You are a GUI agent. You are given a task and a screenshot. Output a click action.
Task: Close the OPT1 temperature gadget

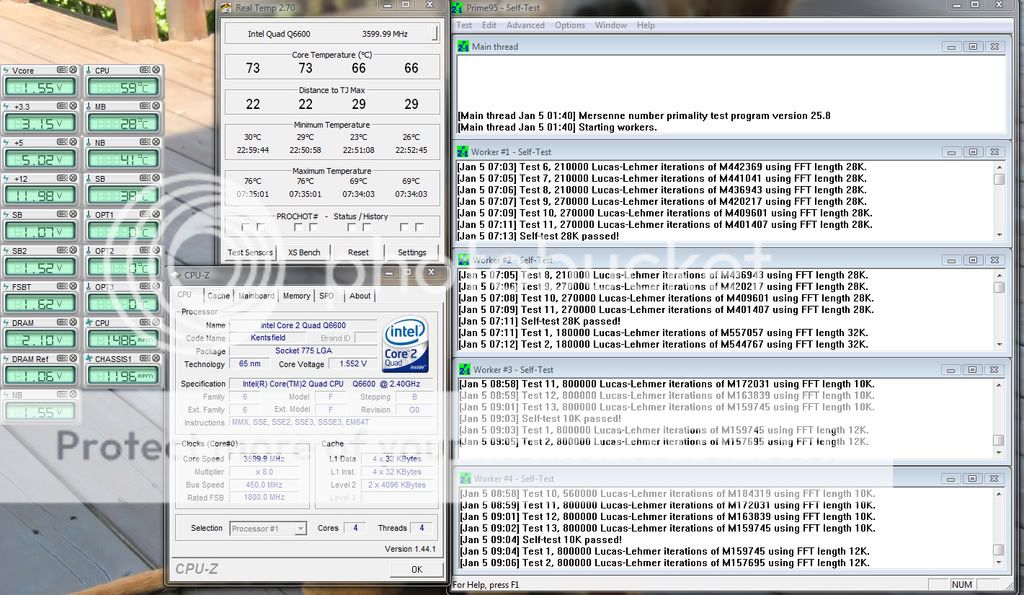[155, 214]
